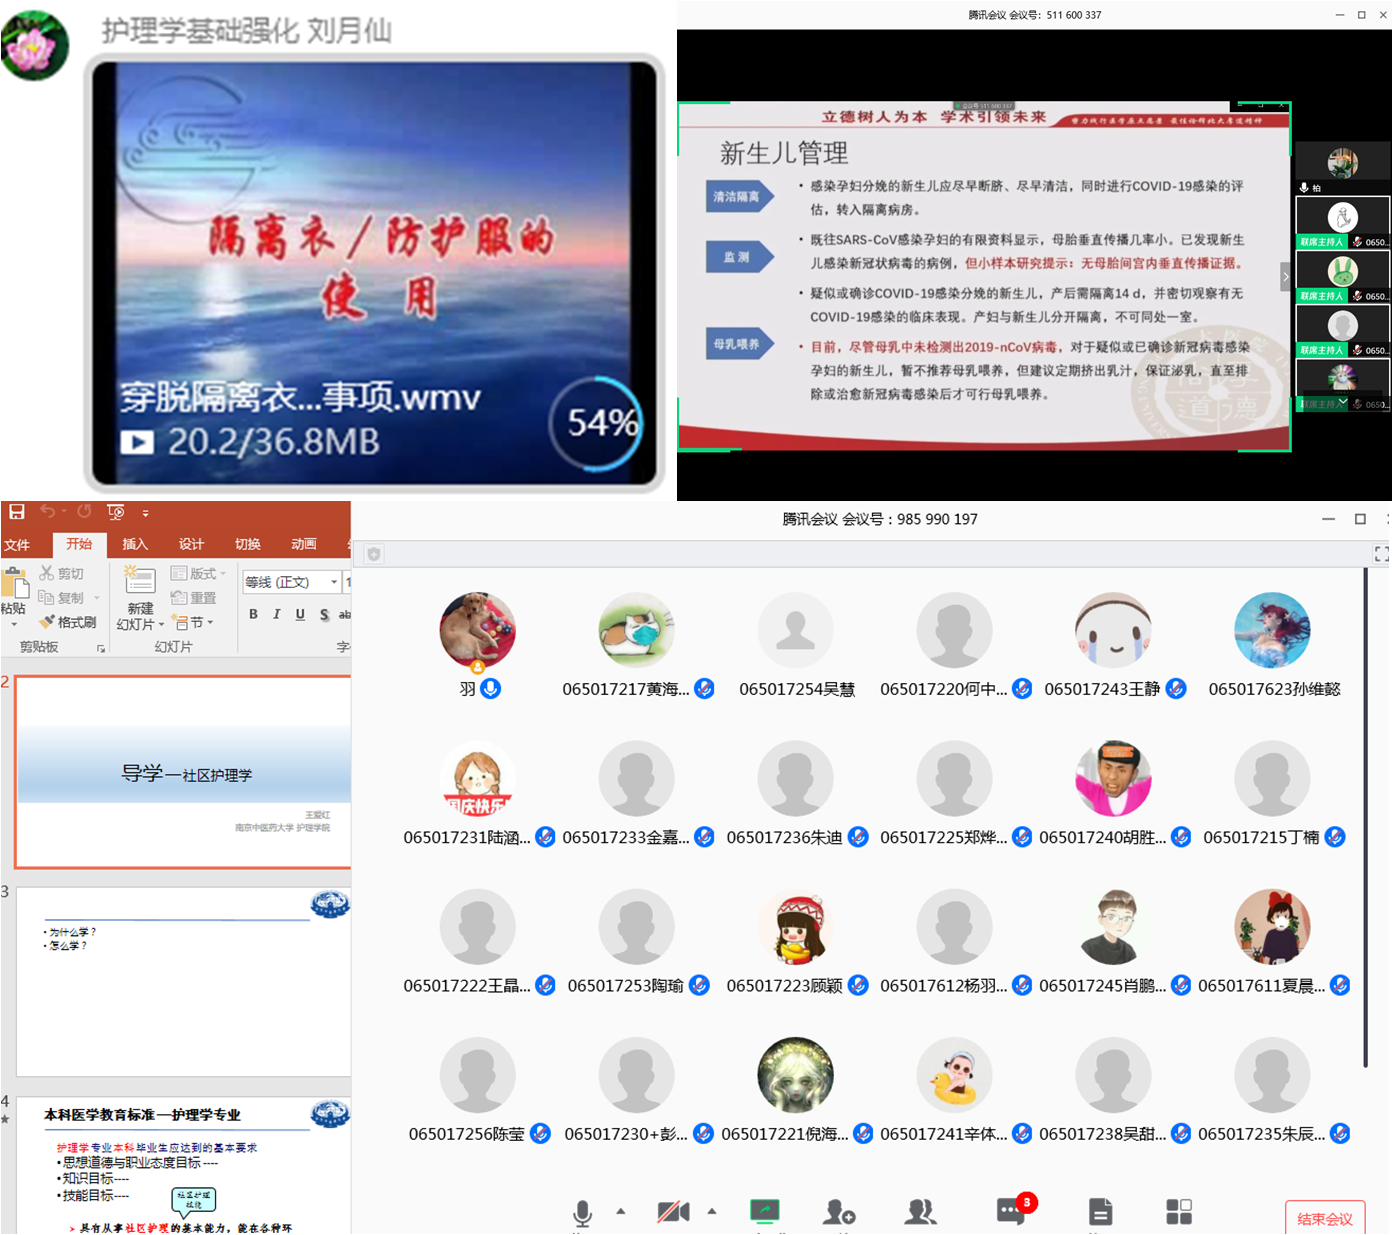This screenshot has width=1393, height=1235.
Task: Click the 54% download progress circle
Action: [597, 423]
